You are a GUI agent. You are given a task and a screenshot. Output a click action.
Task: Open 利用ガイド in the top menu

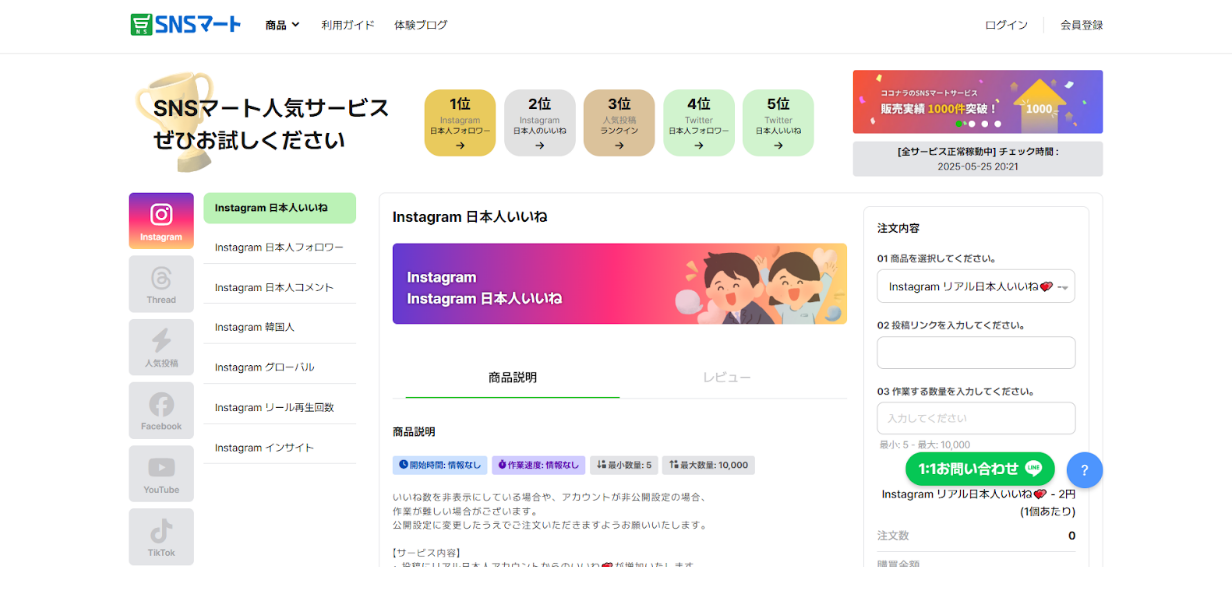[x=348, y=25]
